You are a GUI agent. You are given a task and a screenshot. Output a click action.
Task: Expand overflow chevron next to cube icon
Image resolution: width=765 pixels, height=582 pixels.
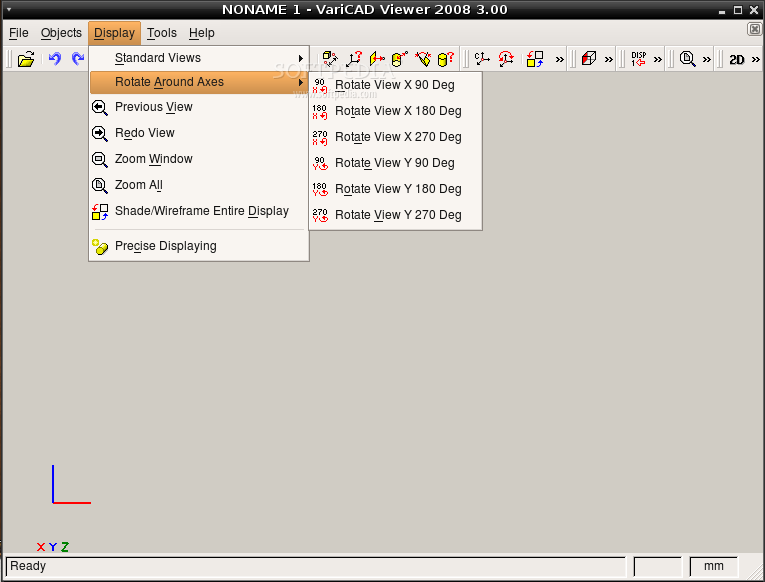(x=608, y=60)
